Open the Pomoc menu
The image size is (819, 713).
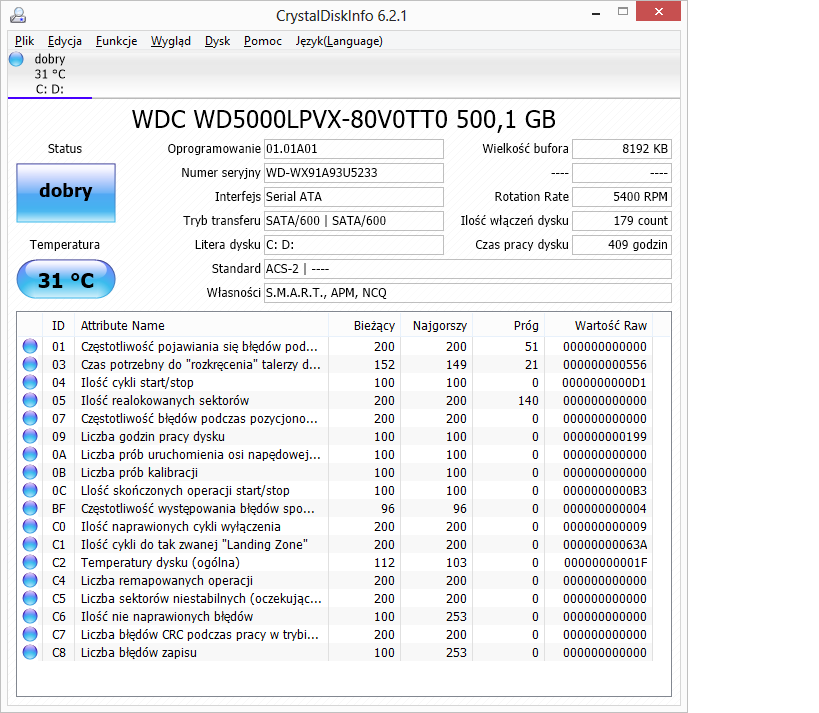[x=263, y=41]
